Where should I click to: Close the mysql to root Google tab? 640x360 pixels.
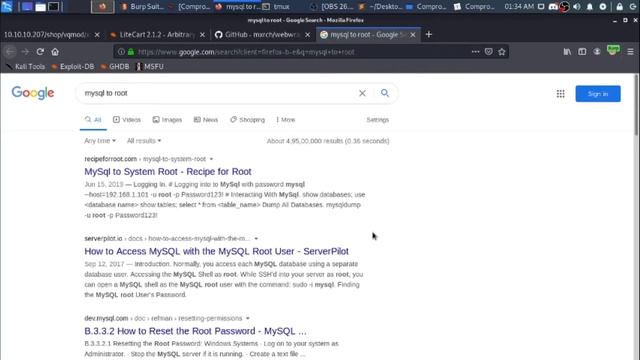(x=413, y=35)
